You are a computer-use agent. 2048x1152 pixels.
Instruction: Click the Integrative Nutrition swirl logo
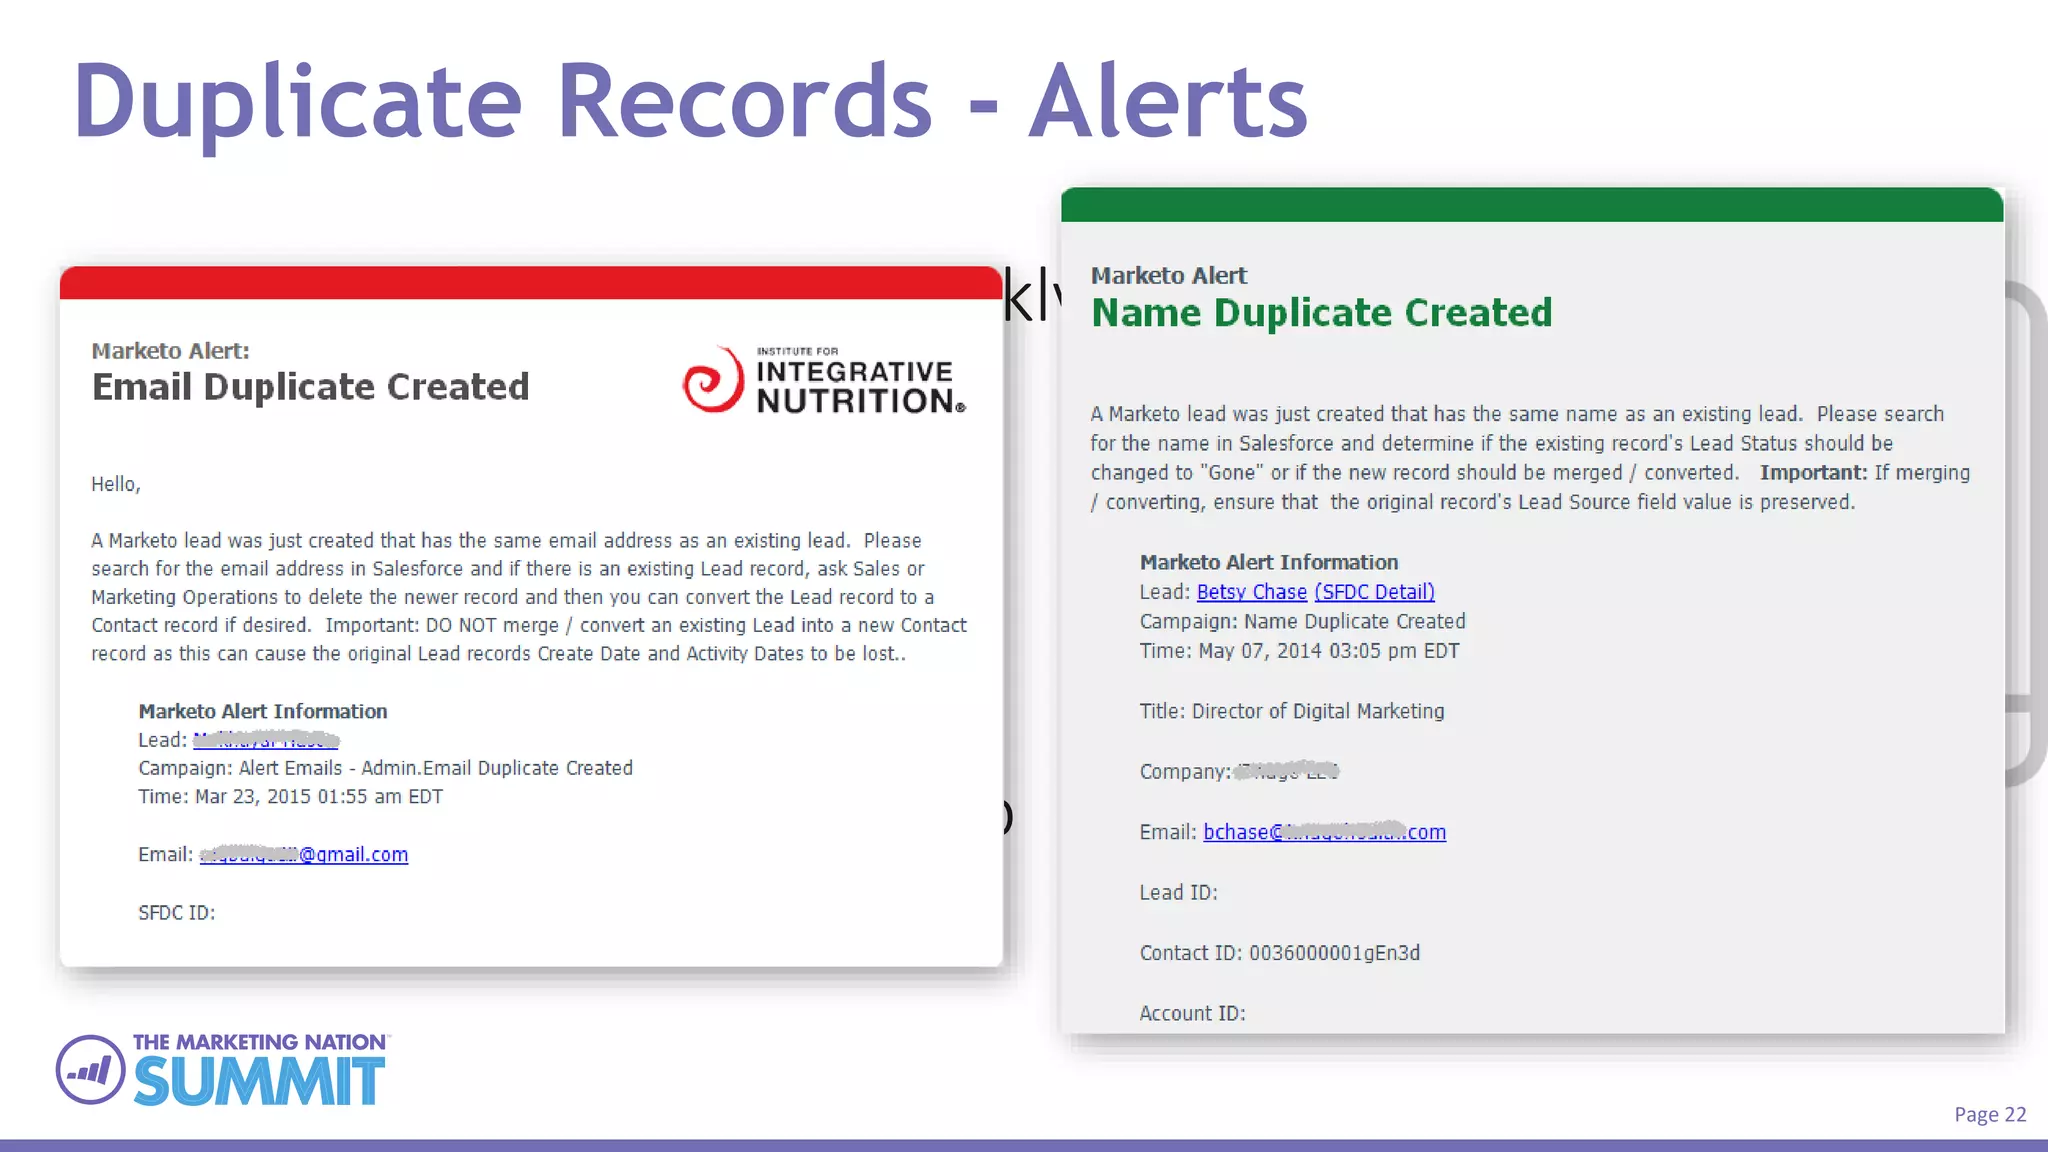713,380
